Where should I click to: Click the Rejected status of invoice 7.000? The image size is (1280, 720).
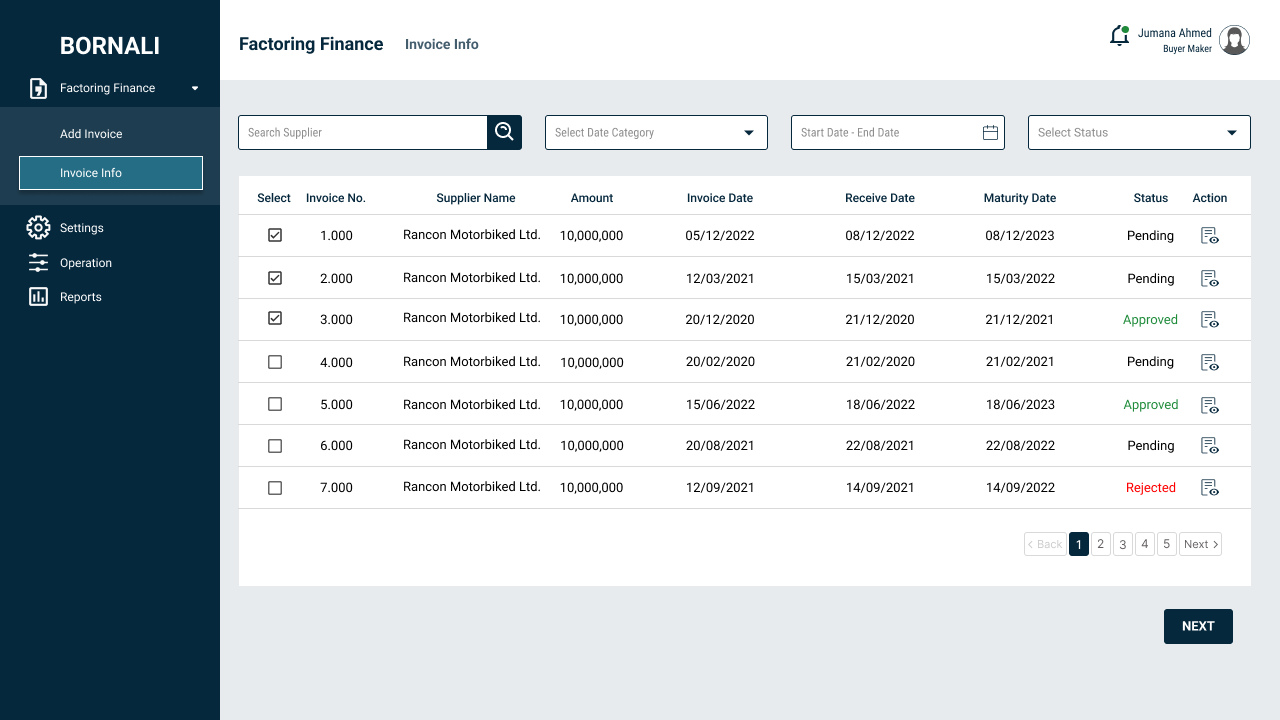coord(1151,488)
